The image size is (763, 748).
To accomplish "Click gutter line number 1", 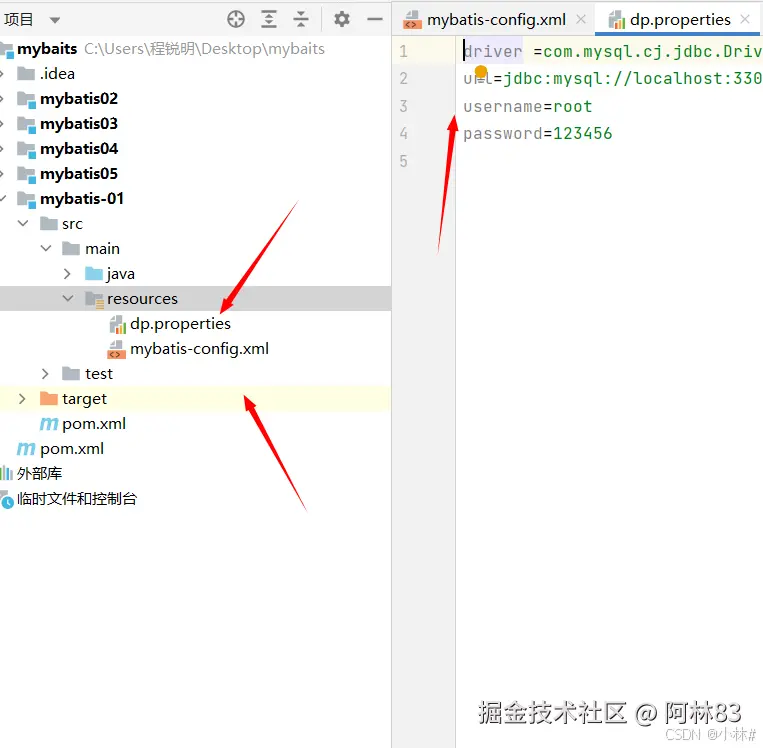I will tap(403, 51).
